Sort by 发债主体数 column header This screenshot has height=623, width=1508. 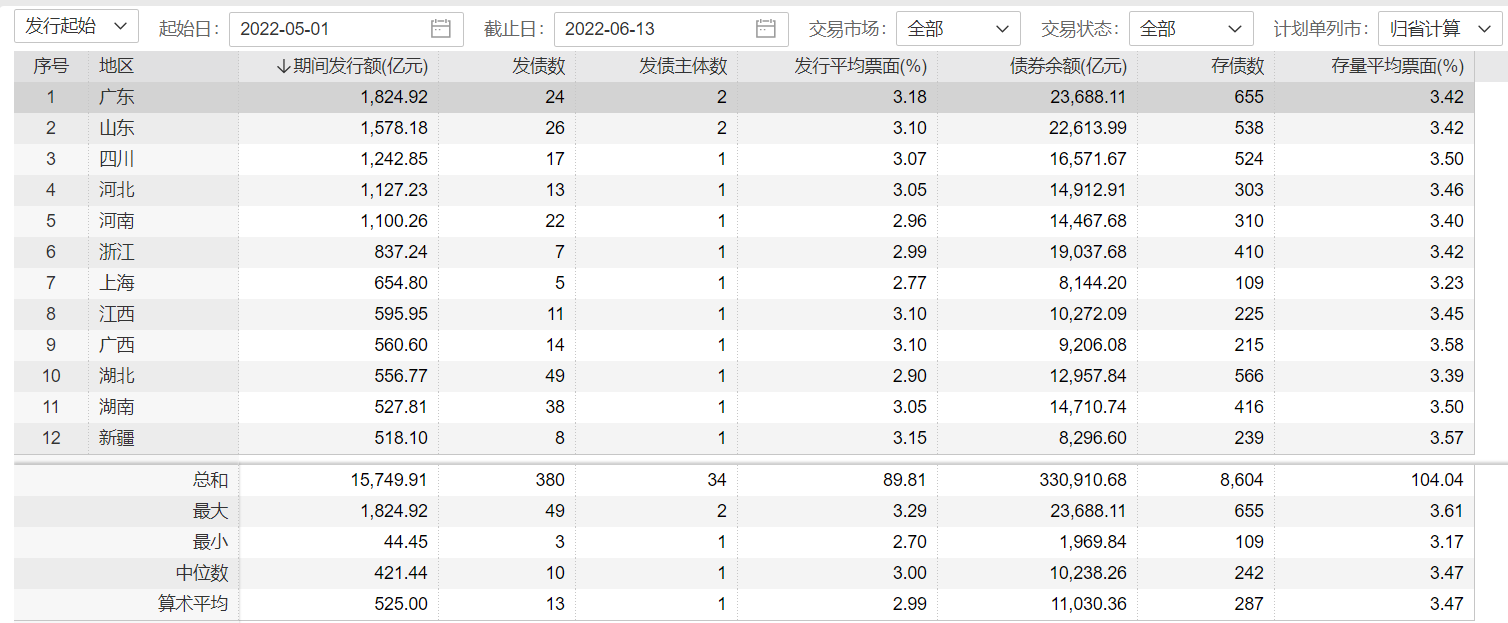tap(683, 67)
